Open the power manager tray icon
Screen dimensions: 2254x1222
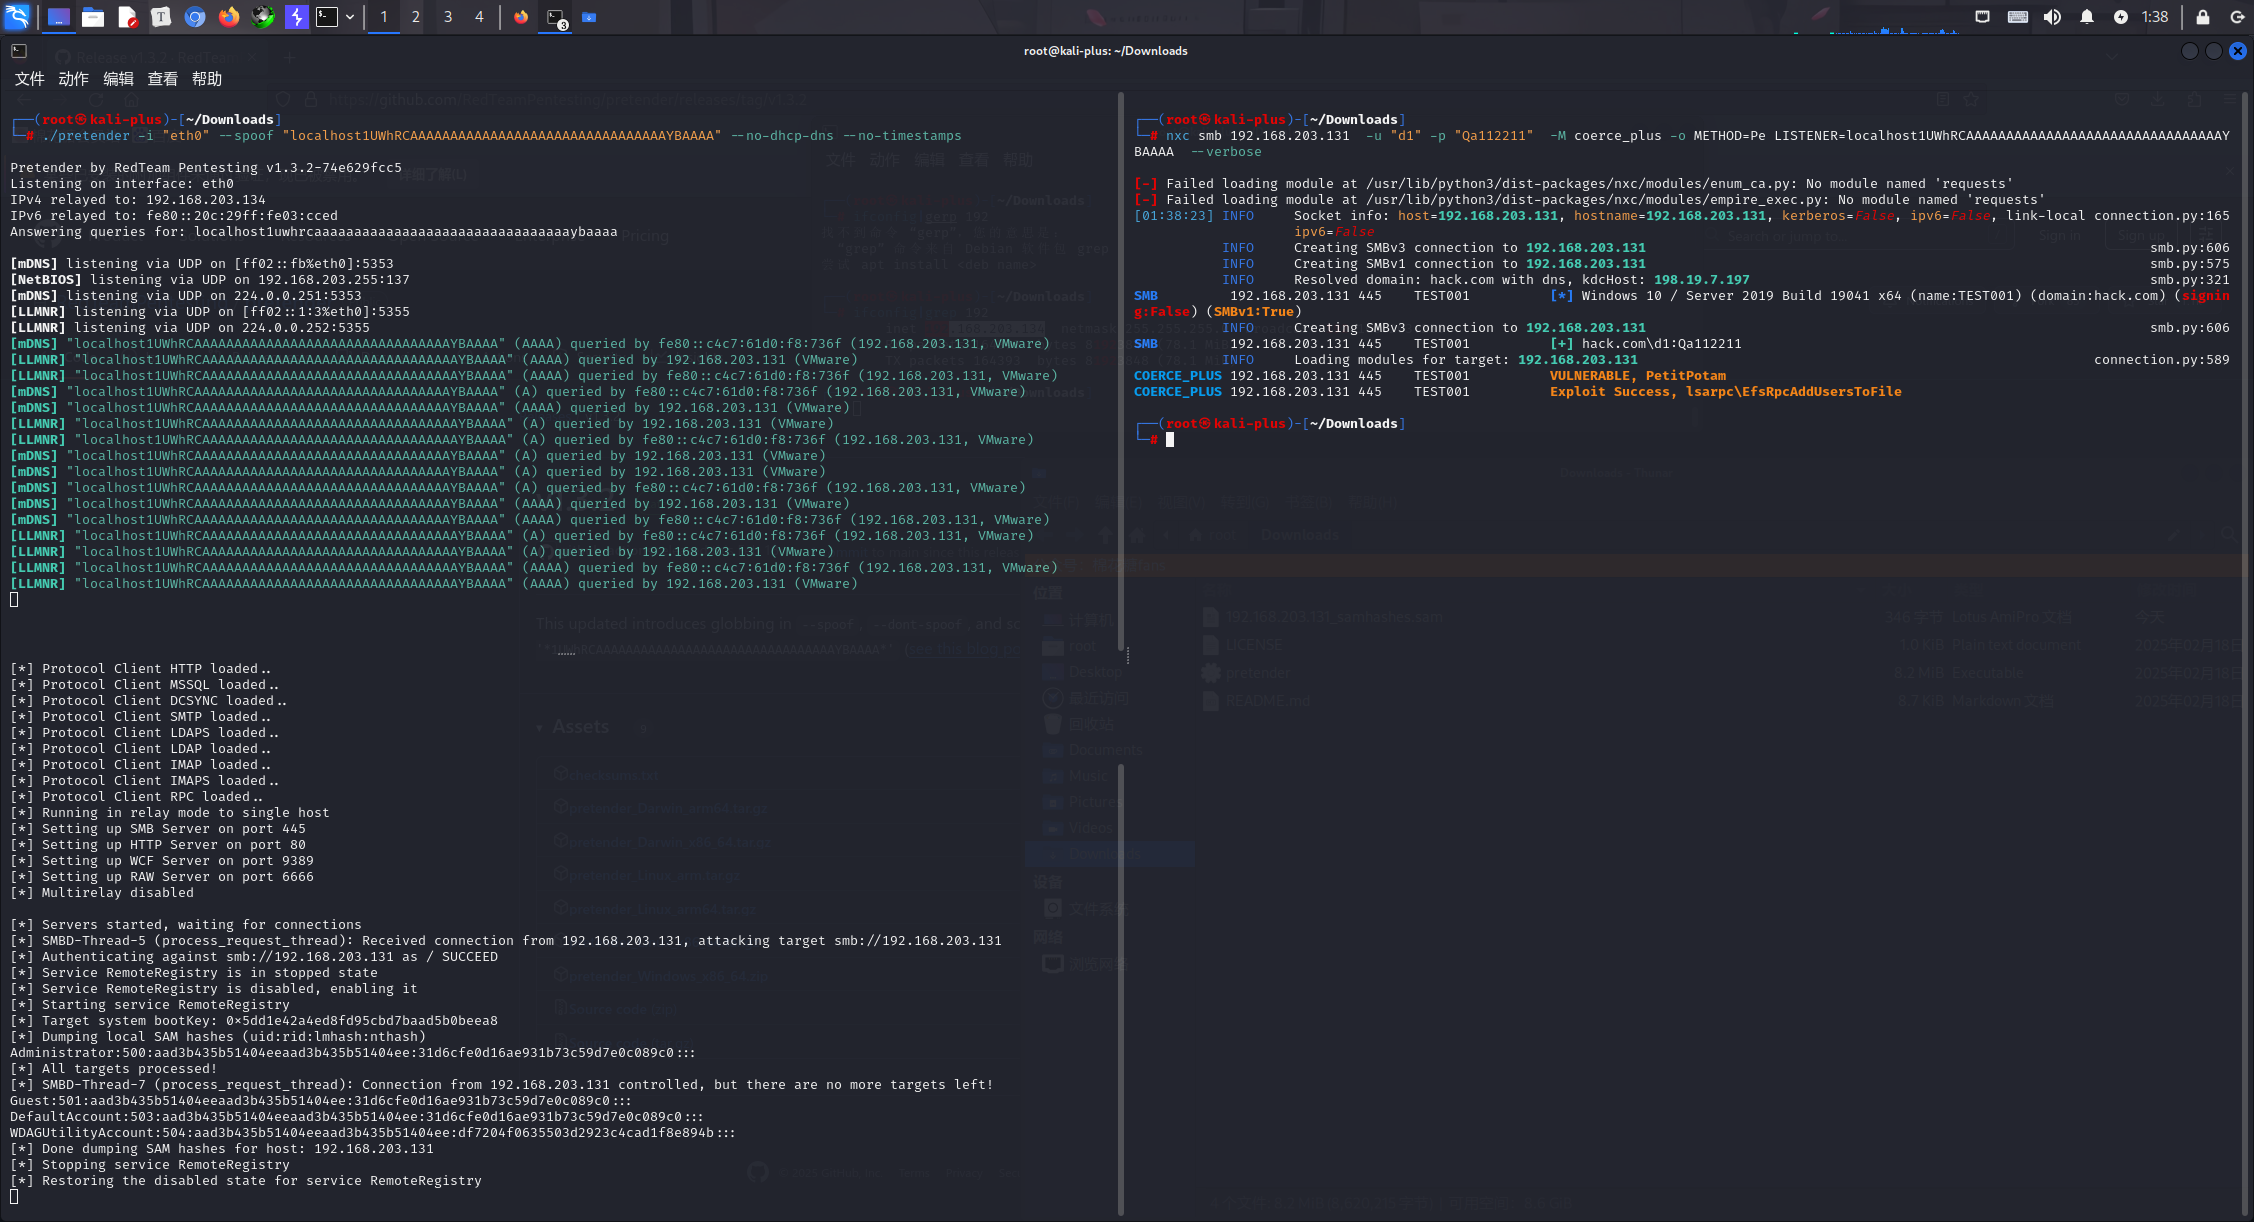point(2120,17)
